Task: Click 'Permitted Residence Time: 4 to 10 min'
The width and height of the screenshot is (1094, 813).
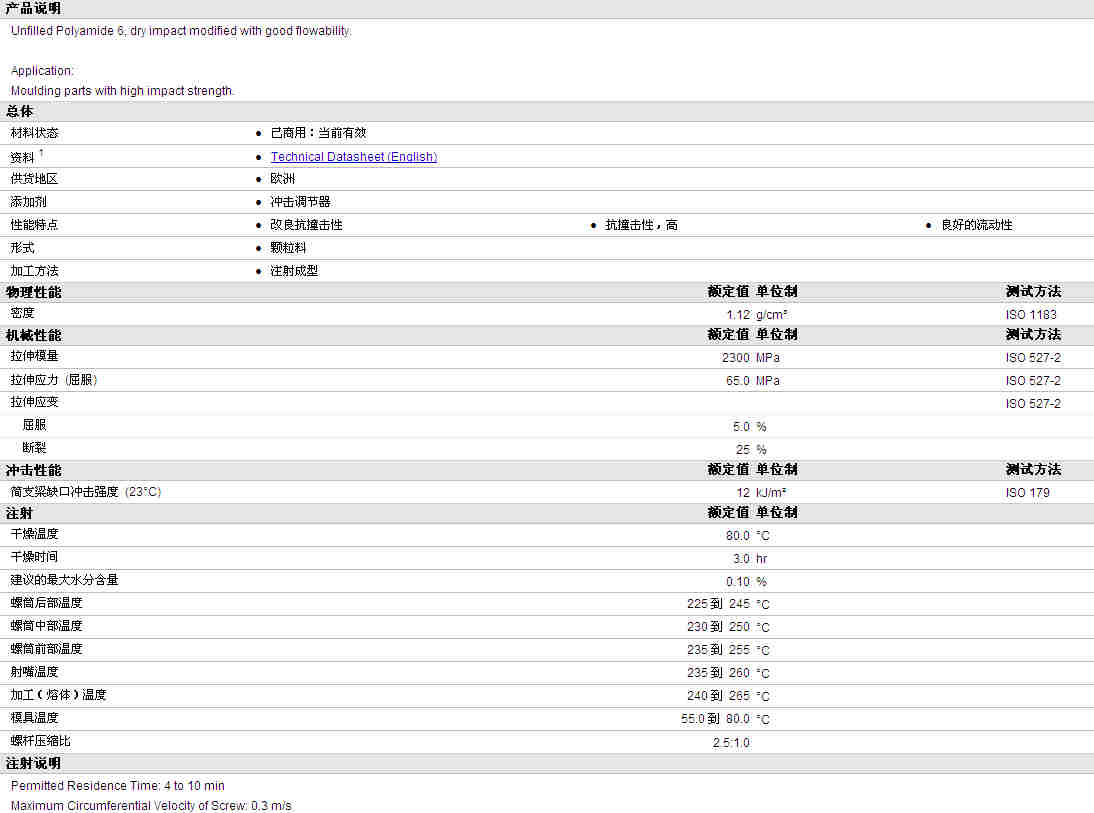Action: [117, 786]
